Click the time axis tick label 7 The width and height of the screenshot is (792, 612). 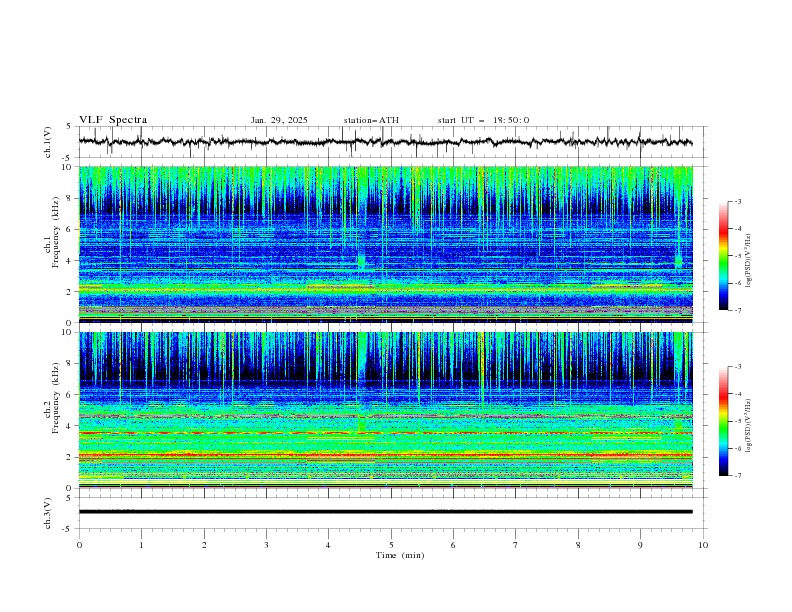point(516,545)
